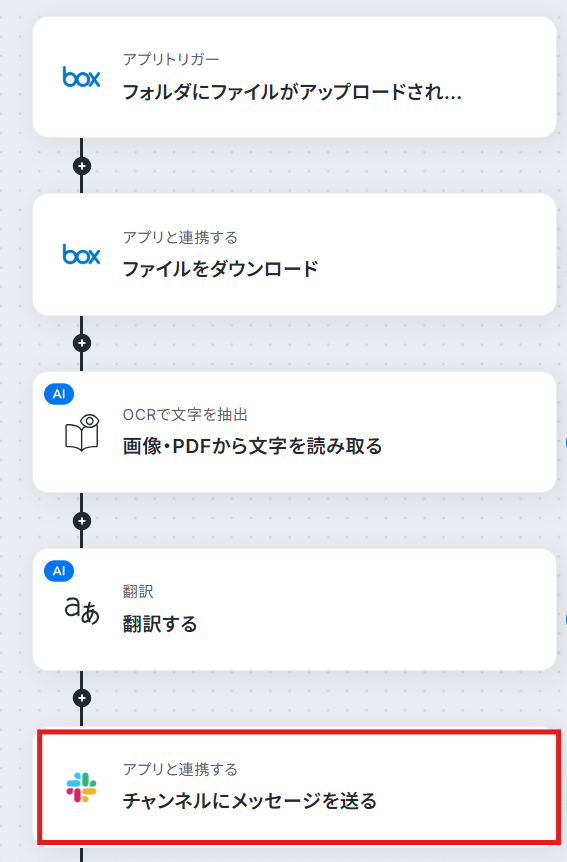Click アプリと連携する label on the Slack card
The height and width of the screenshot is (862, 567).
180,769
